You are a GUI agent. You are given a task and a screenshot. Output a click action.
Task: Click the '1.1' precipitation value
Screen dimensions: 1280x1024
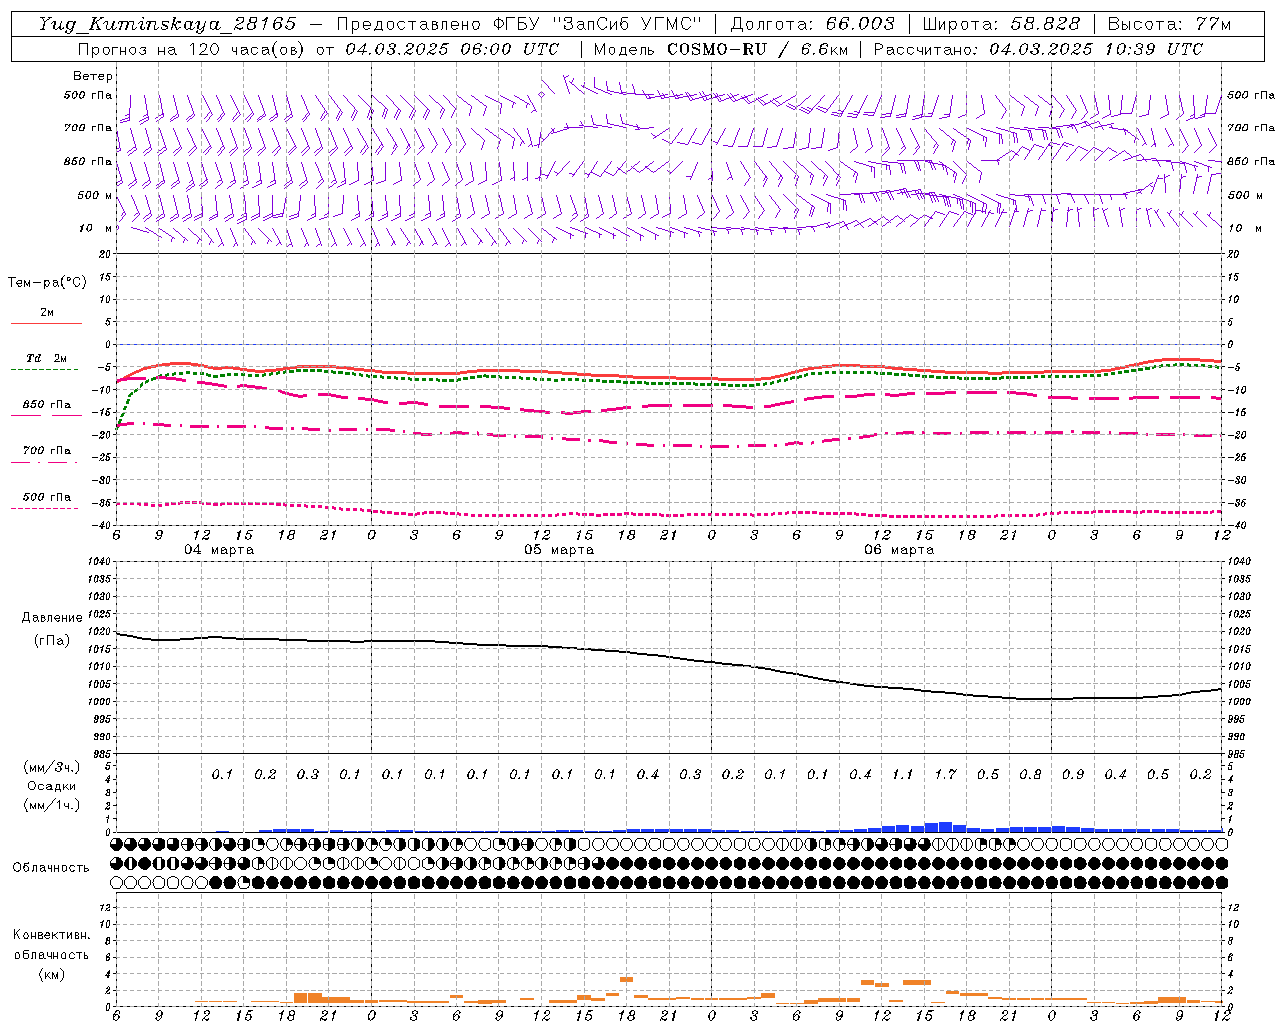[x=902, y=774]
